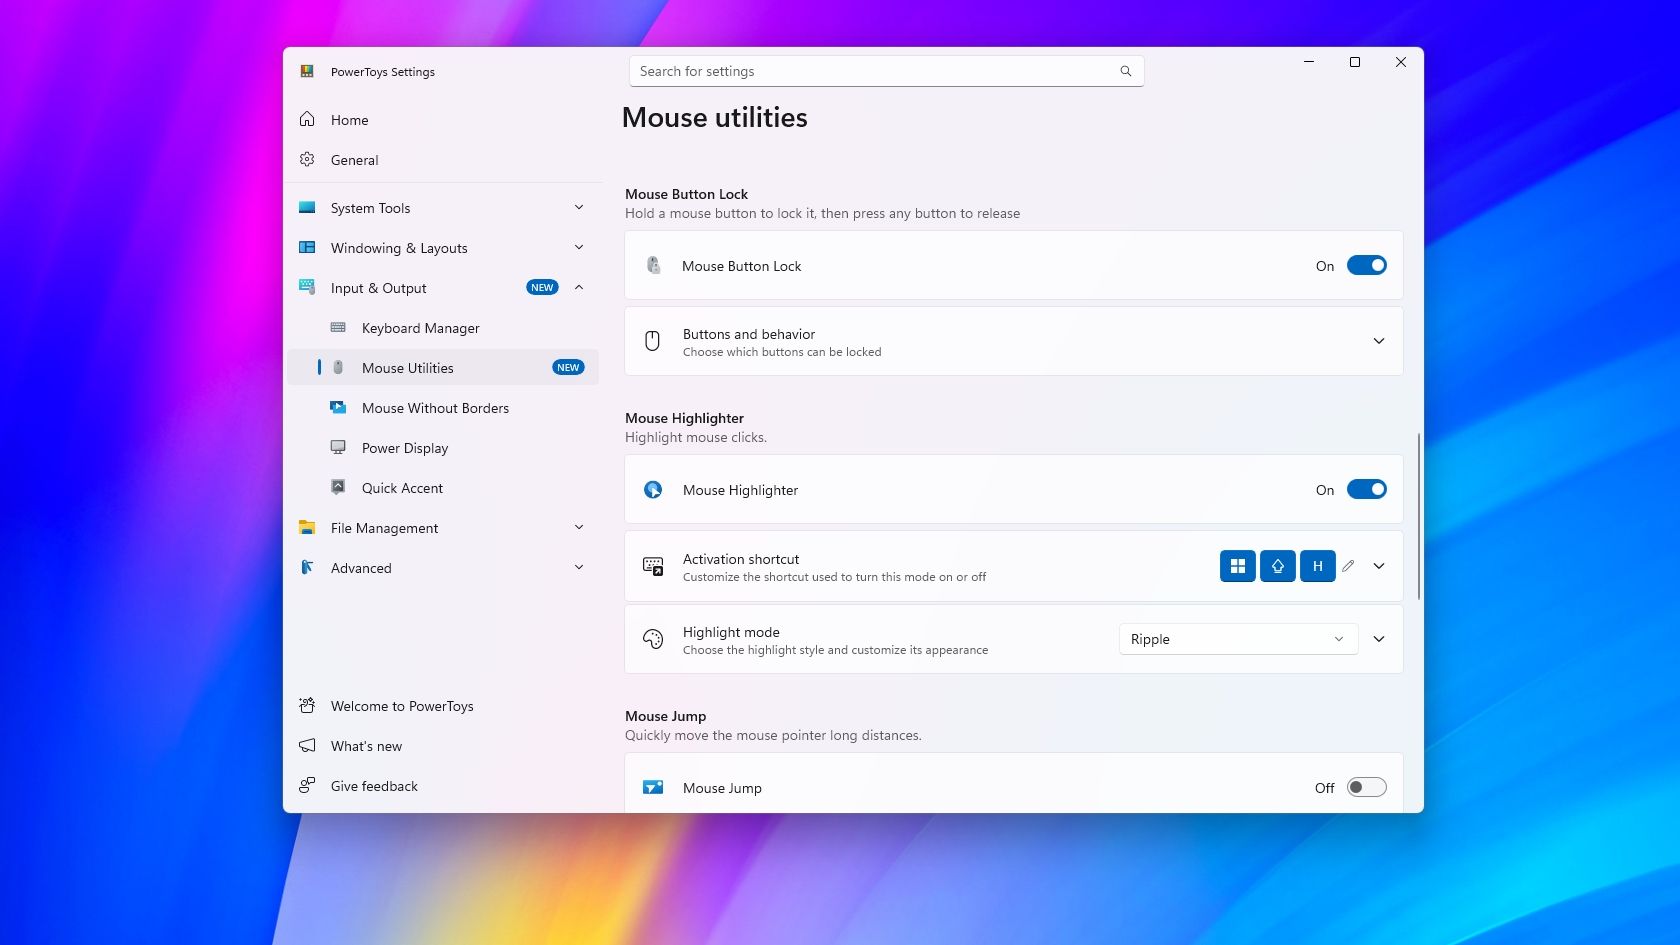Expand the Advanced section chevron
This screenshot has height=945, width=1680.
click(x=579, y=567)
